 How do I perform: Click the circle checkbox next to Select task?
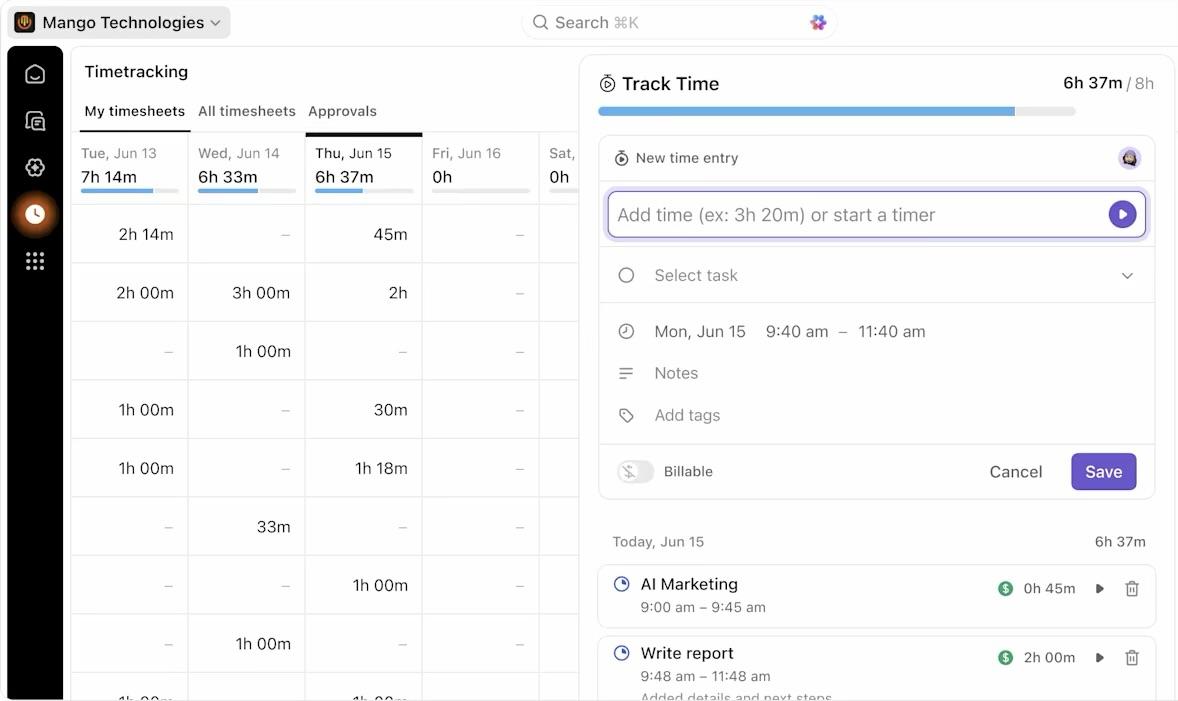626,275
